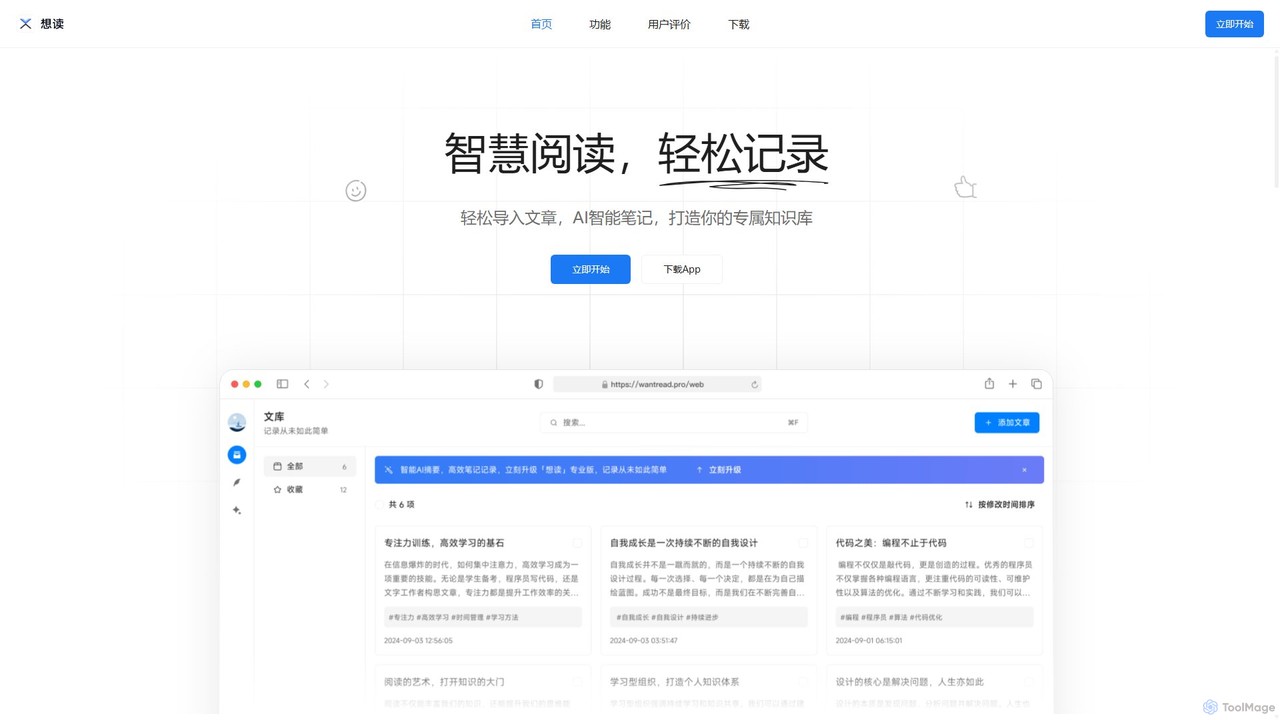Open the browser share icon
Screen dimensions: 1280x720
click(989, 383)
